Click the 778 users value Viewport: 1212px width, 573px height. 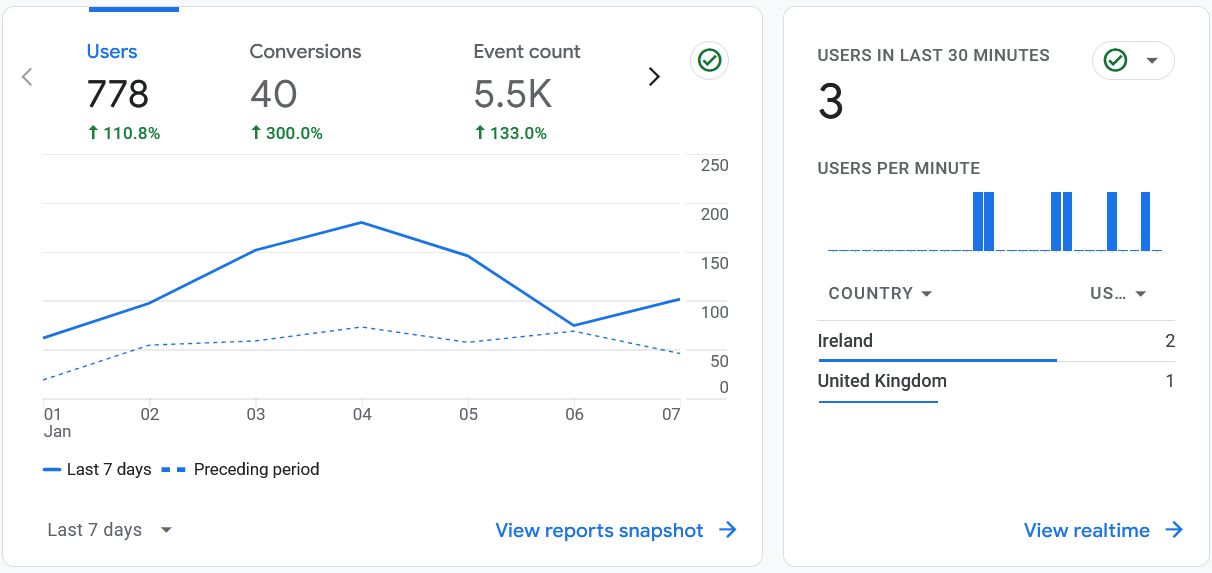tap(118, 94)
